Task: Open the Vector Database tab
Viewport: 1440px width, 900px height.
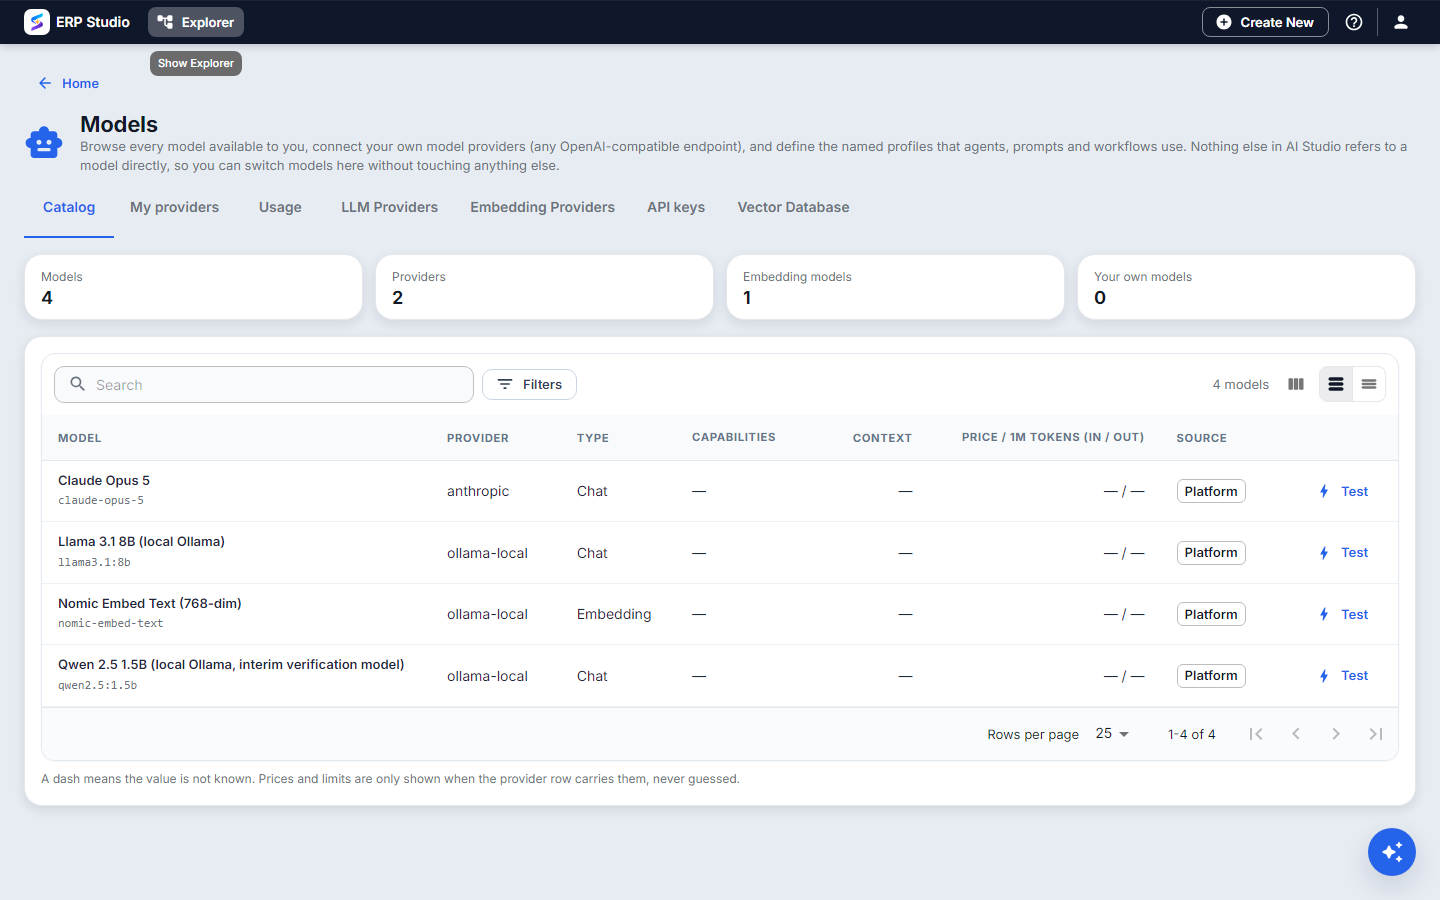Action: coord(794,207)
